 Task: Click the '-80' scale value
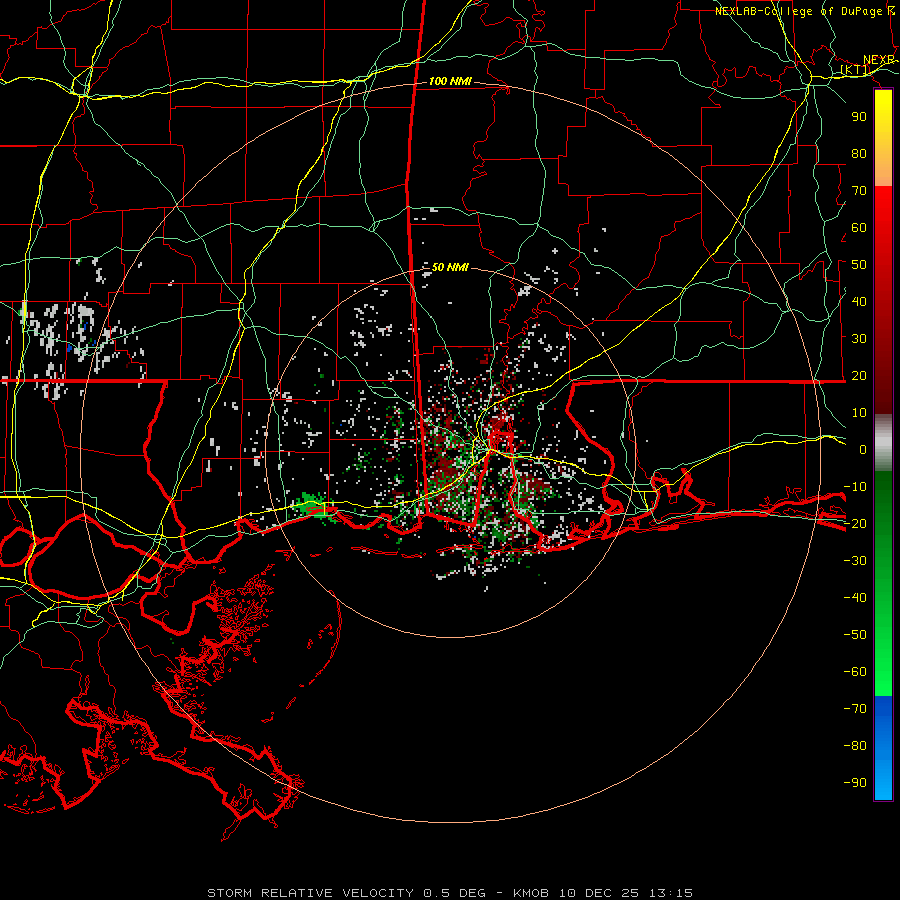tap(855, 746)
